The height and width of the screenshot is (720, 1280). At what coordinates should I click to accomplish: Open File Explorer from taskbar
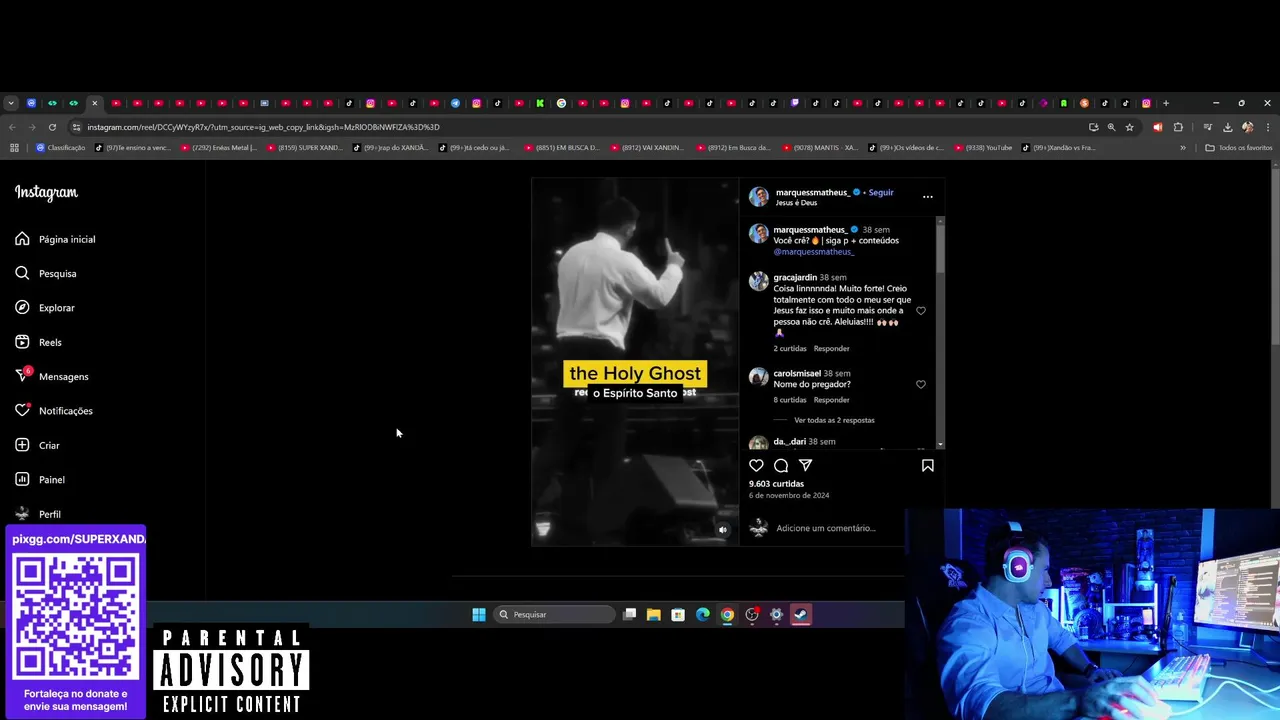(654, 614)
